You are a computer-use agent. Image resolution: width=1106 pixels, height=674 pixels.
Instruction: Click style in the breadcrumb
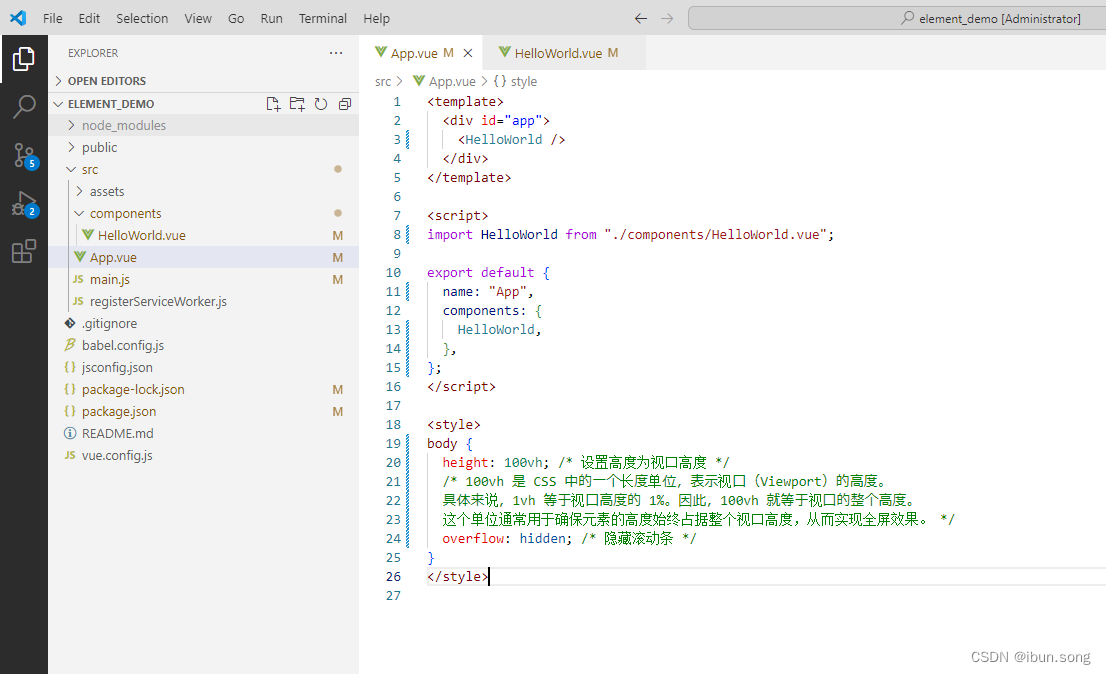(x=523, y=82)
